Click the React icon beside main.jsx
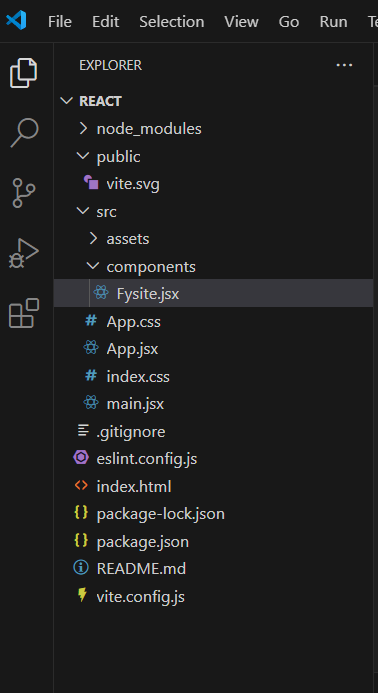 coord(91,403)
